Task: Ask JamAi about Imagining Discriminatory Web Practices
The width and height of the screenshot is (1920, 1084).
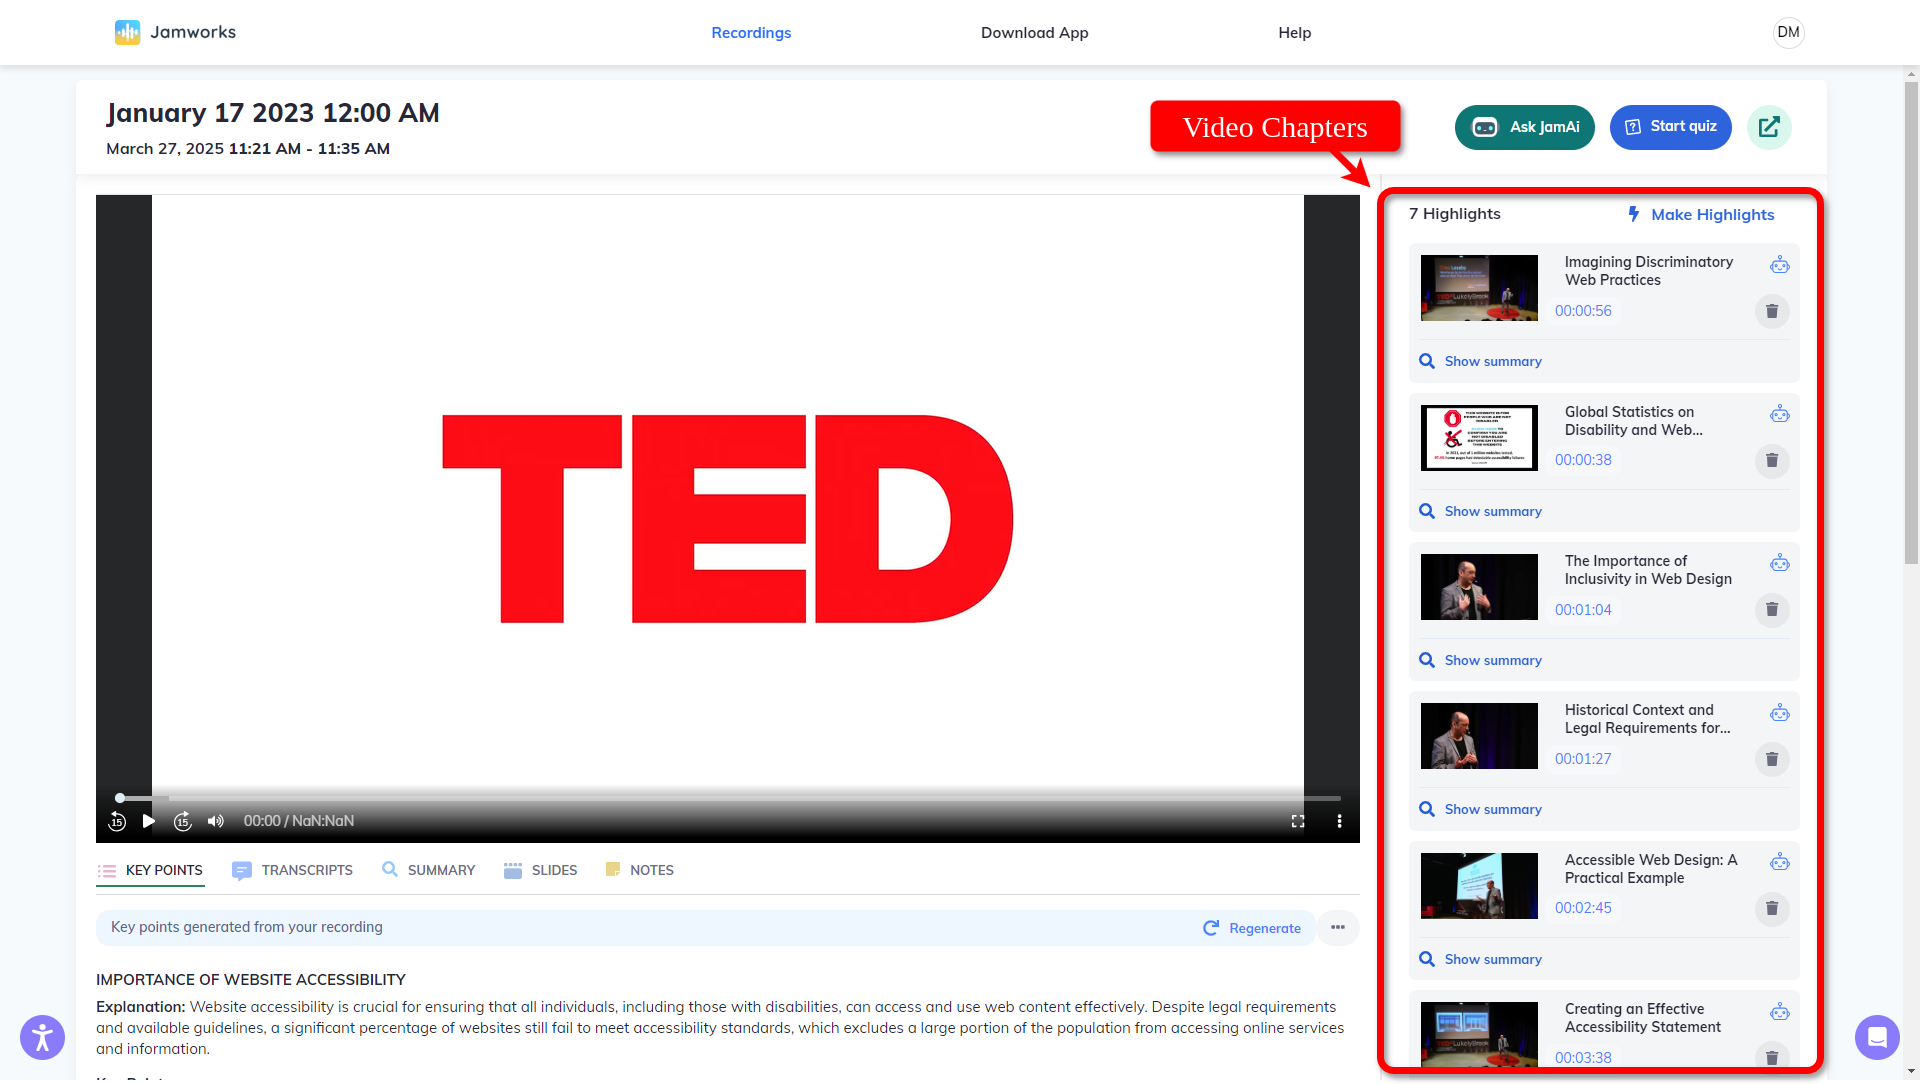Action: (x=1780, y=265)
